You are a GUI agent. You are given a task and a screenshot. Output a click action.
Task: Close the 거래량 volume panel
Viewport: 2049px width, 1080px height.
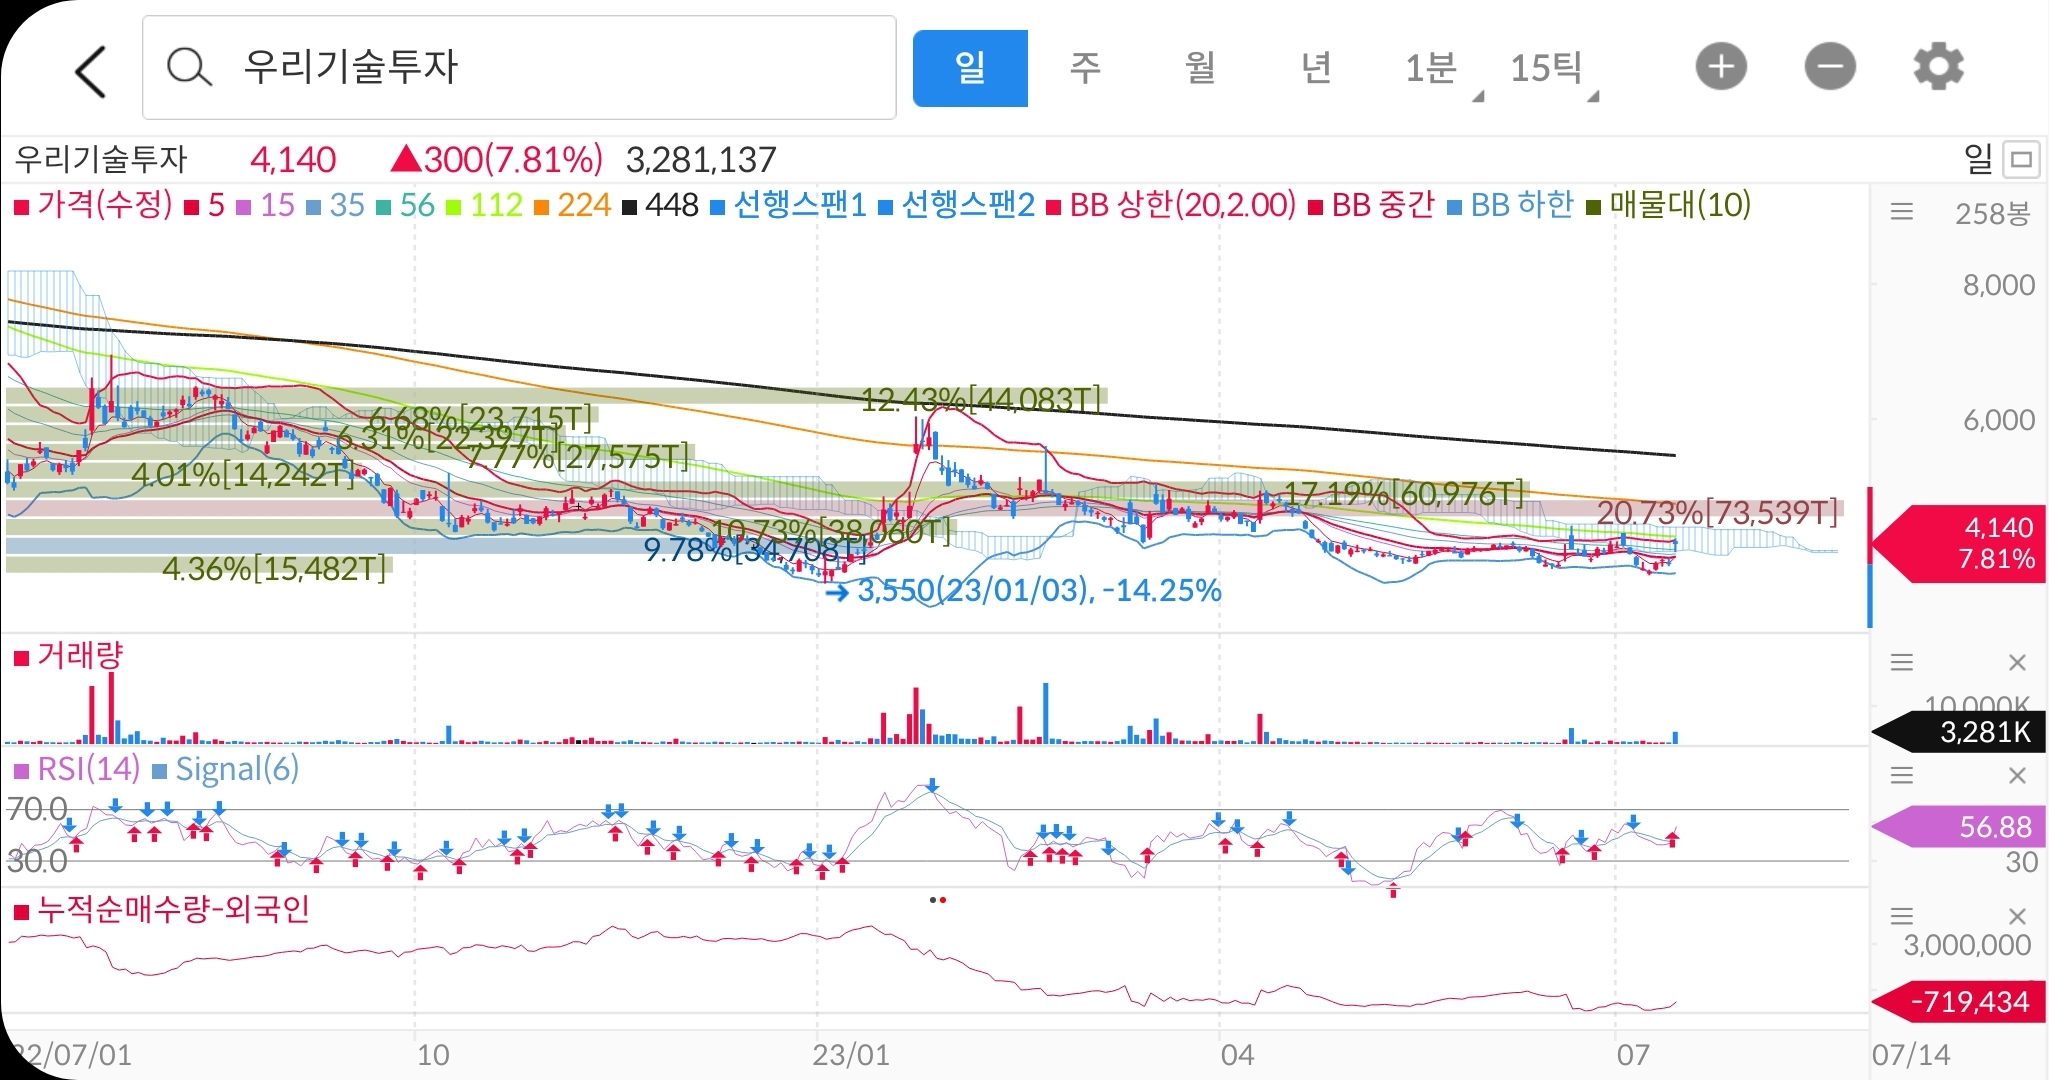(2017, 662)
